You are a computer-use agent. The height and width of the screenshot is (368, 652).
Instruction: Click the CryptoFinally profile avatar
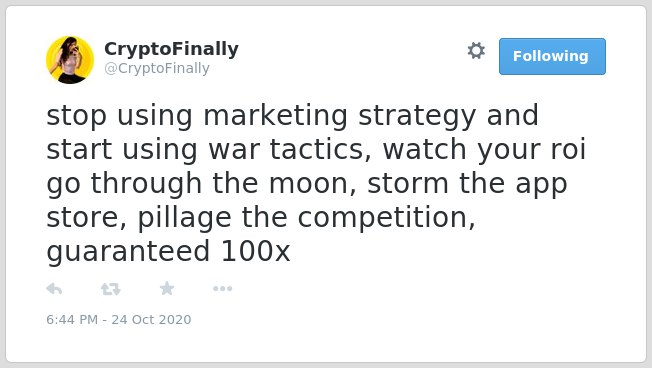click(70, 60)
